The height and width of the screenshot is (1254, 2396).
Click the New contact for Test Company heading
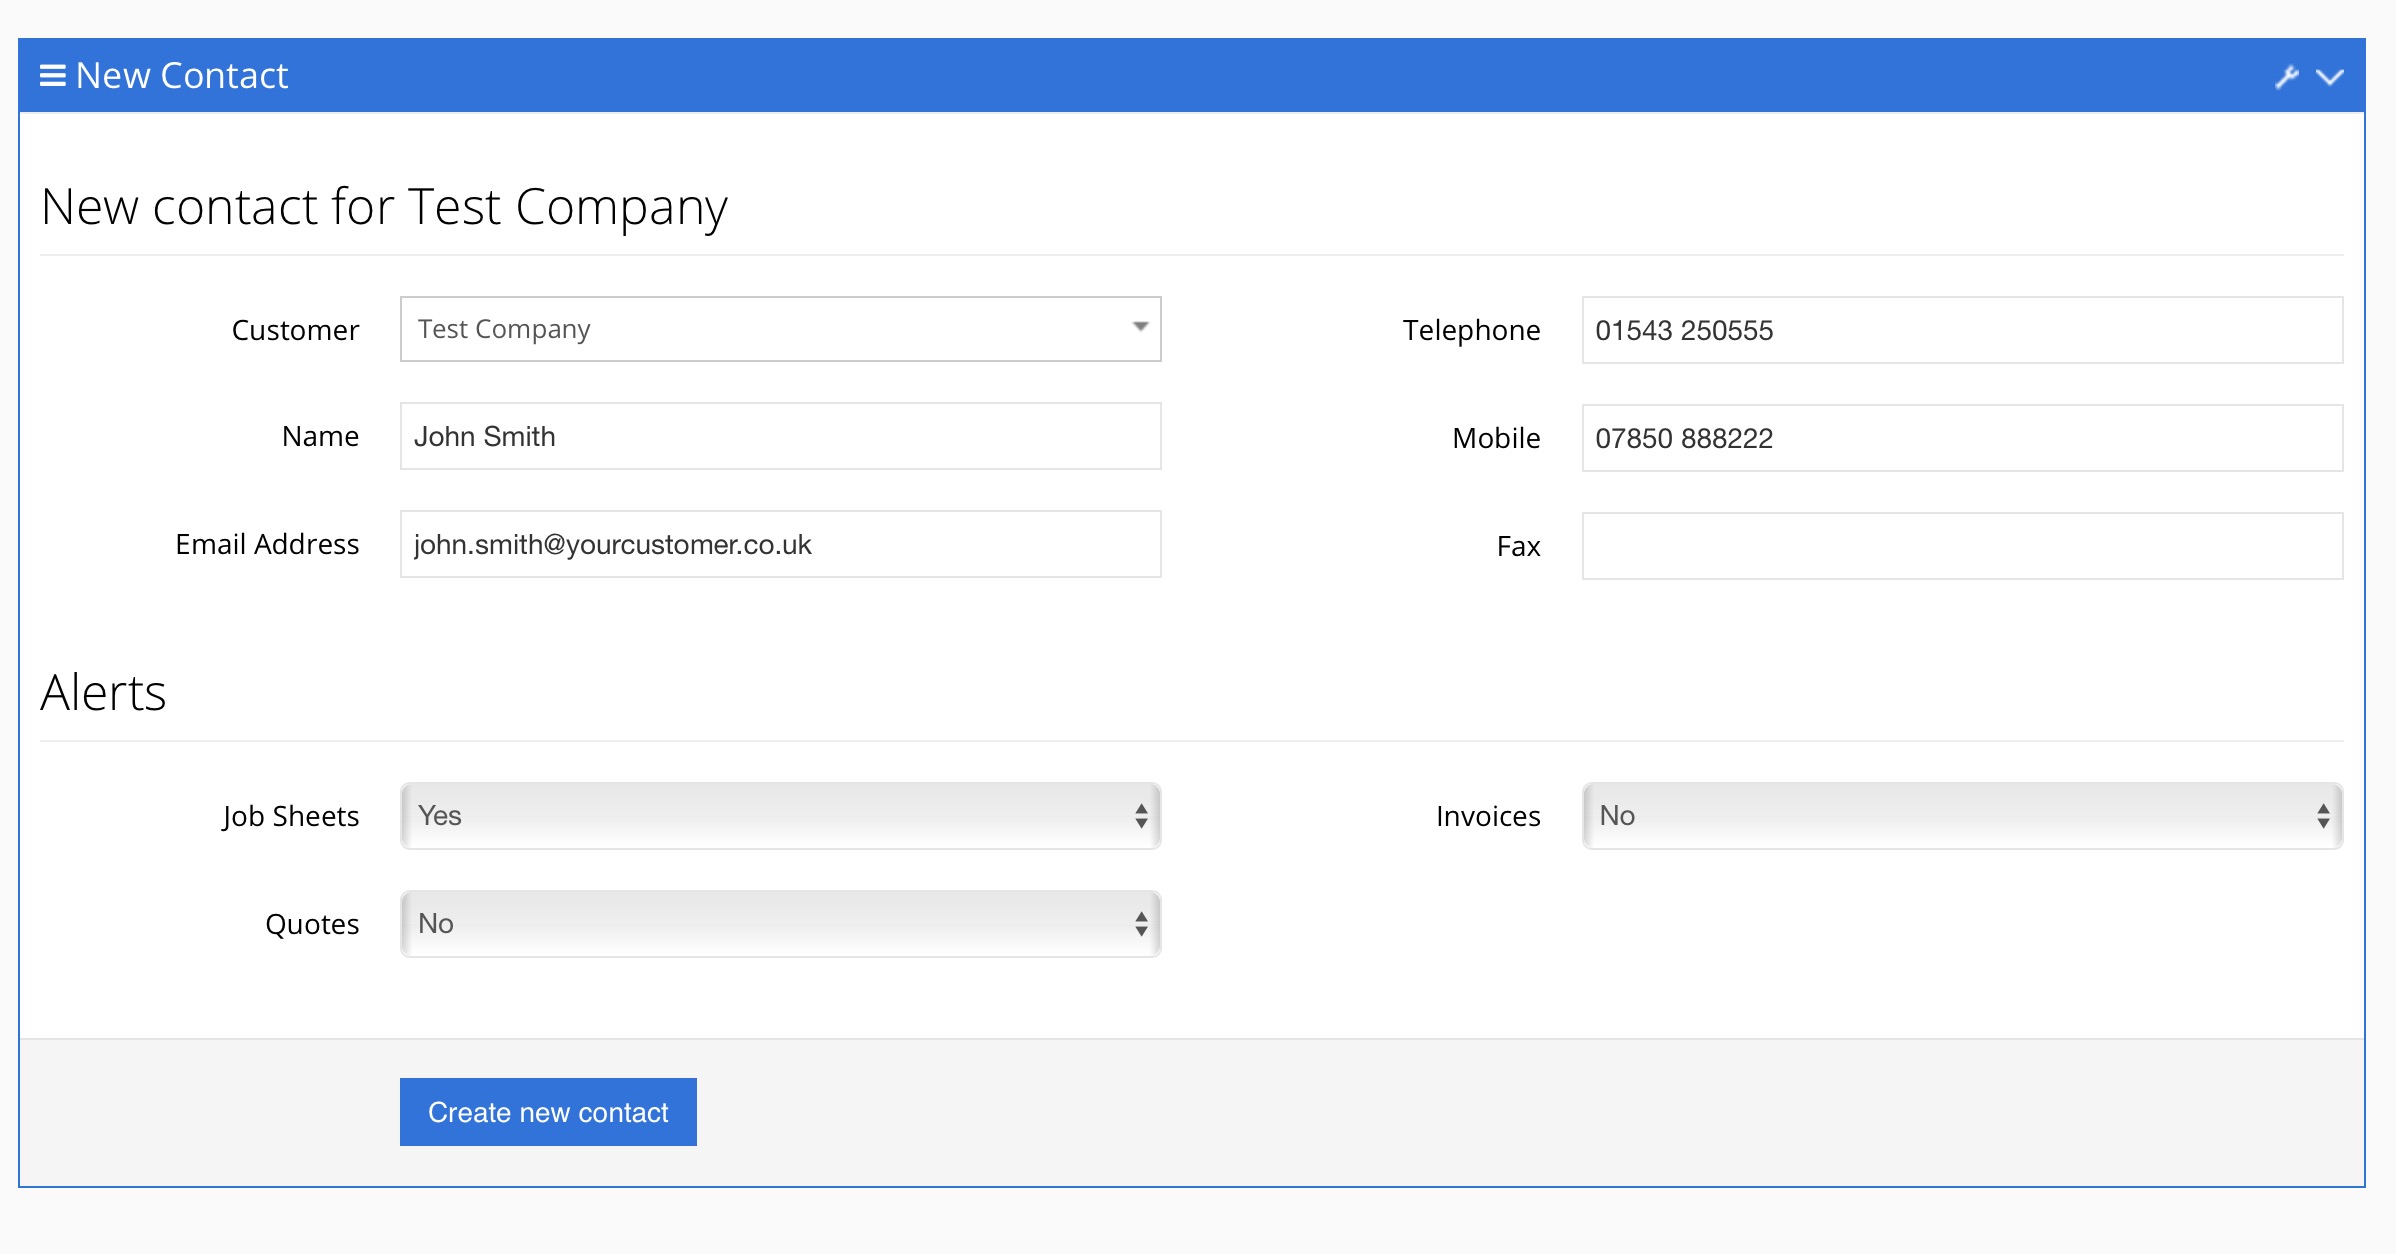(384, 207)
